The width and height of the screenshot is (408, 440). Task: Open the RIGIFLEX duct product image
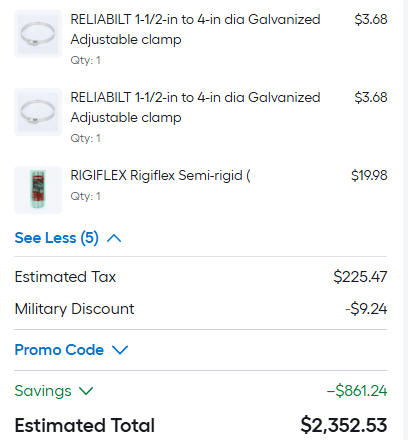(x=38, y=190)
